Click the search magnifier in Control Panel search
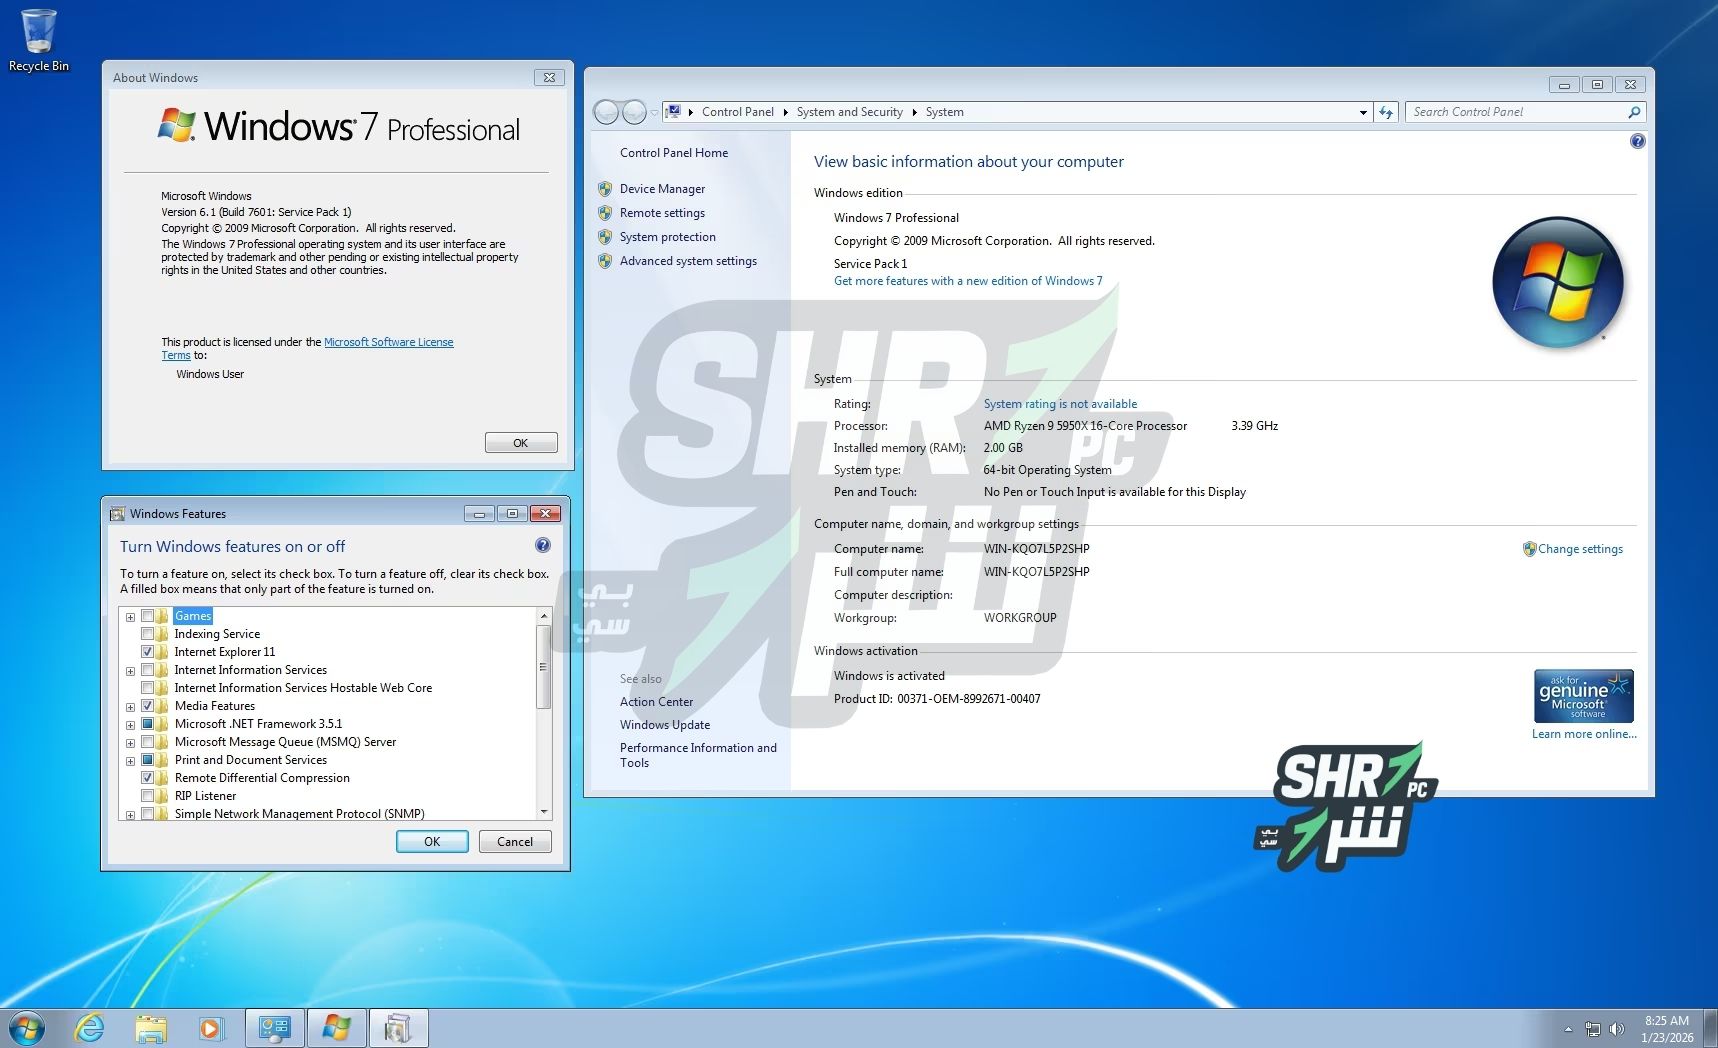 pos(1634,112)
